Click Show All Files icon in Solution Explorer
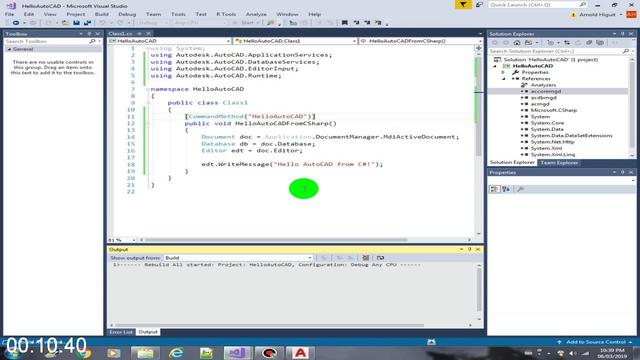Viewport: 640px width, 360px height. coord(600,42)
